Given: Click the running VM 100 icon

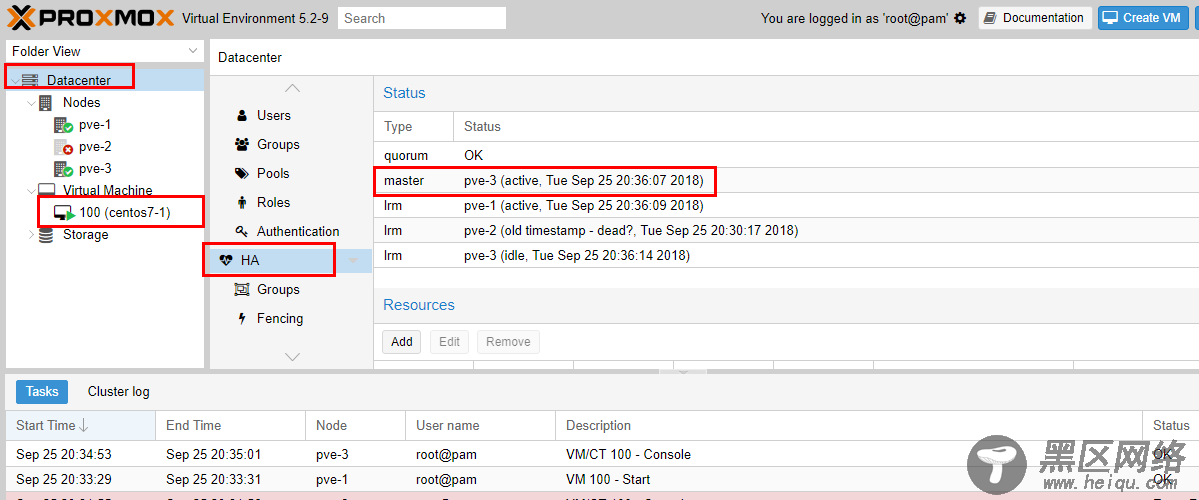Looking at the screenshot, I should [64, 213].
